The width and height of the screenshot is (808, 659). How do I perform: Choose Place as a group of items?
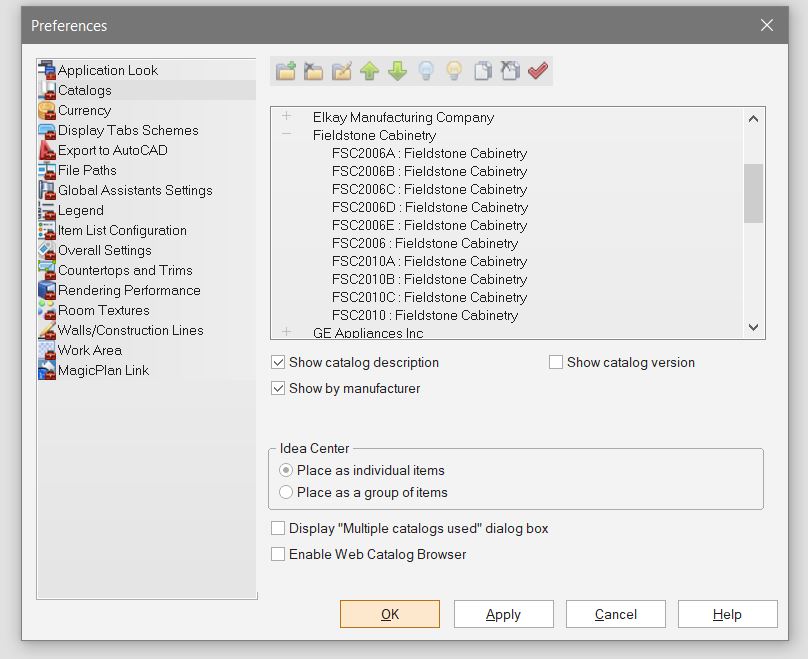point(285,492)
